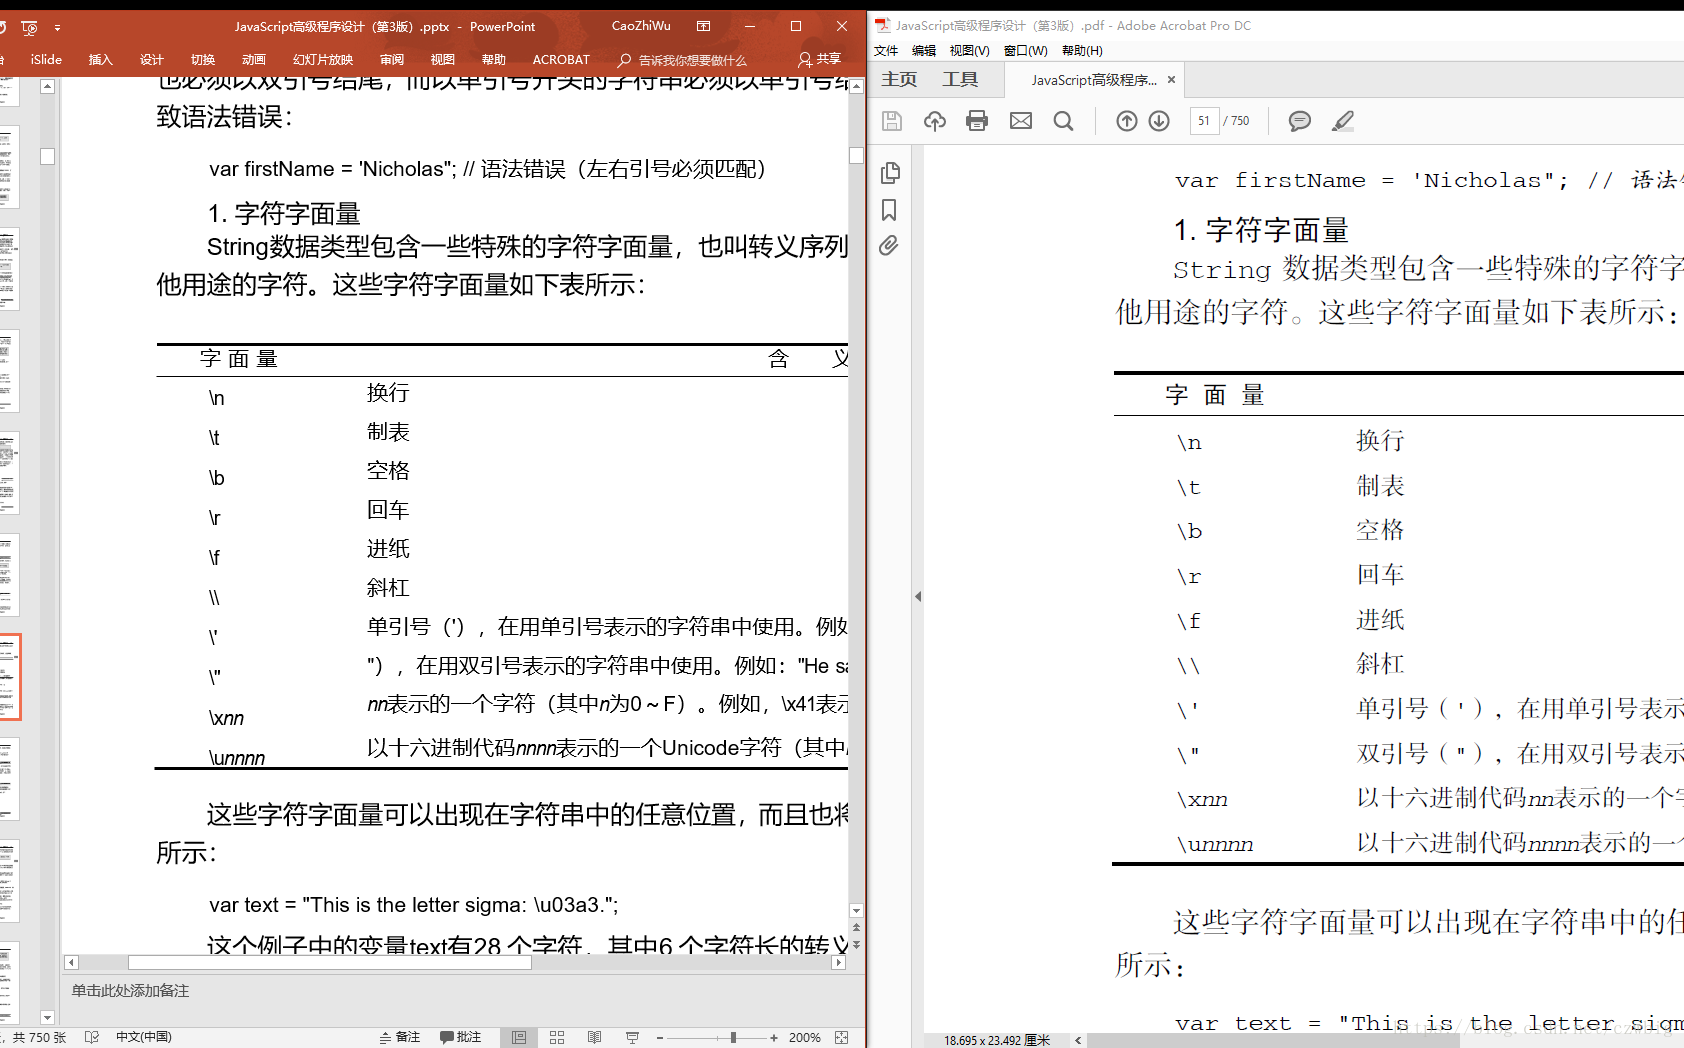Toggle the notes pane (备注) in PowerPoint
The height and width of the screenshot is (1048, 1684).
[400, 1038]
